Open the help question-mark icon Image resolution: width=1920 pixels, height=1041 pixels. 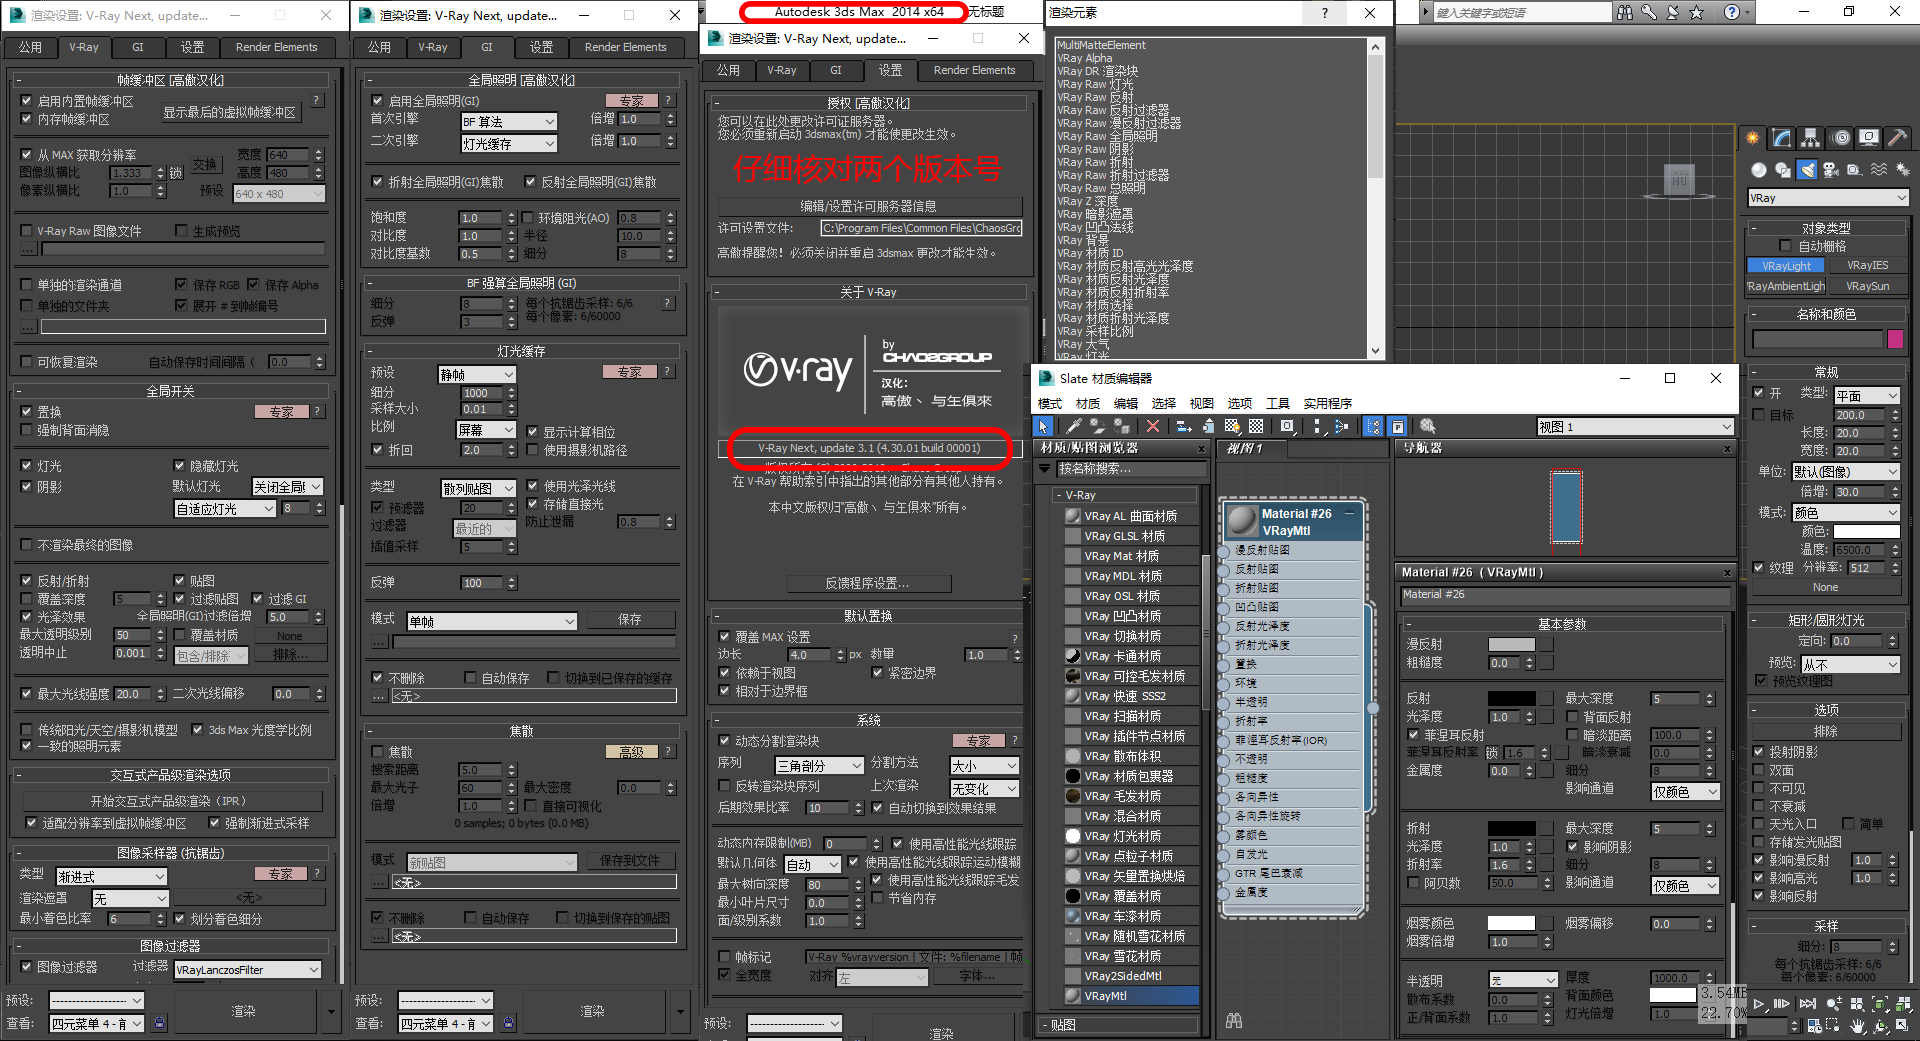tap(1732, 12)
